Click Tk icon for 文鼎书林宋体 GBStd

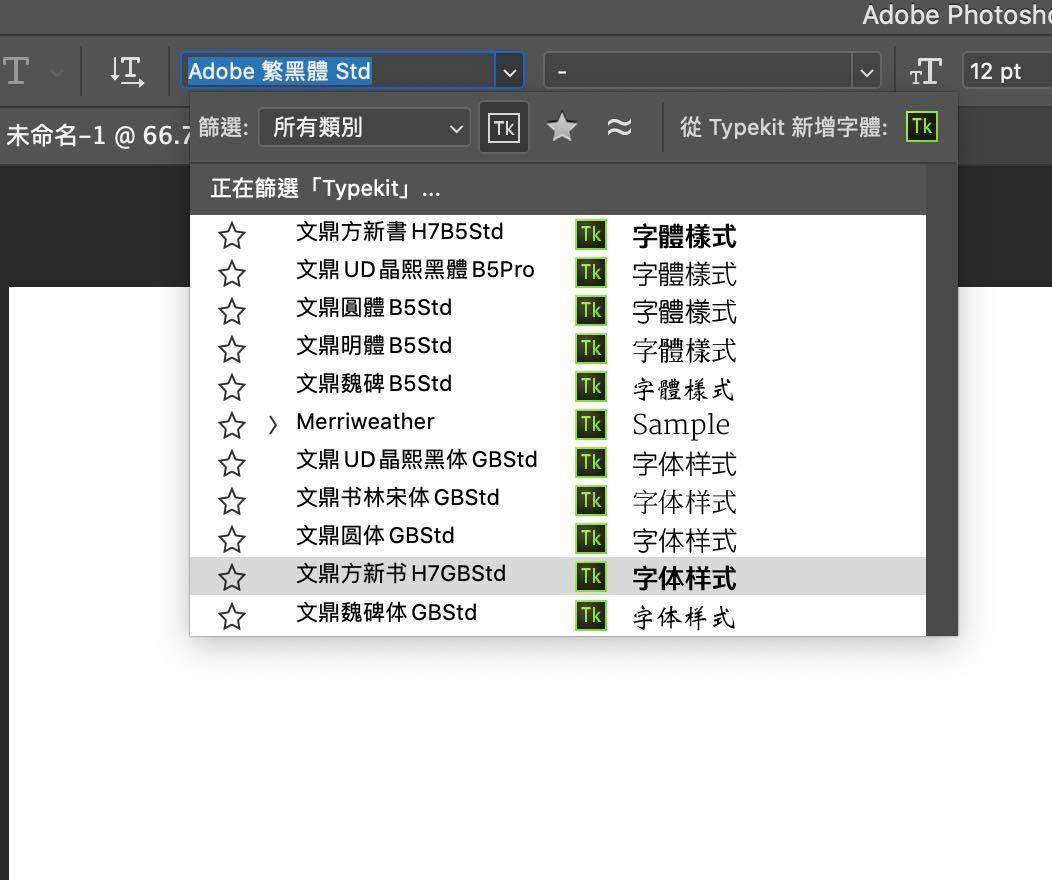591,500
